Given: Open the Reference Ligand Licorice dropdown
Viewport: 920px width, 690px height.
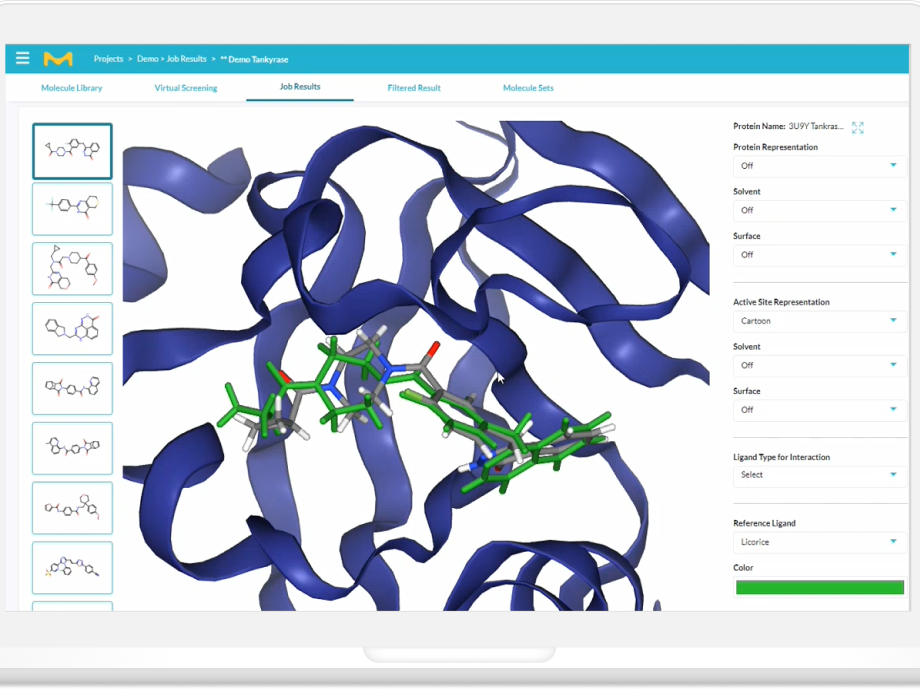Looking at the screenshot, I should [x=820, y=542].
